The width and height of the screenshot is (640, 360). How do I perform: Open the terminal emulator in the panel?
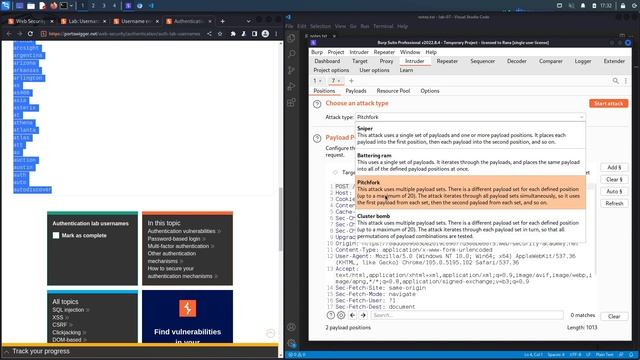click(64, 6)
